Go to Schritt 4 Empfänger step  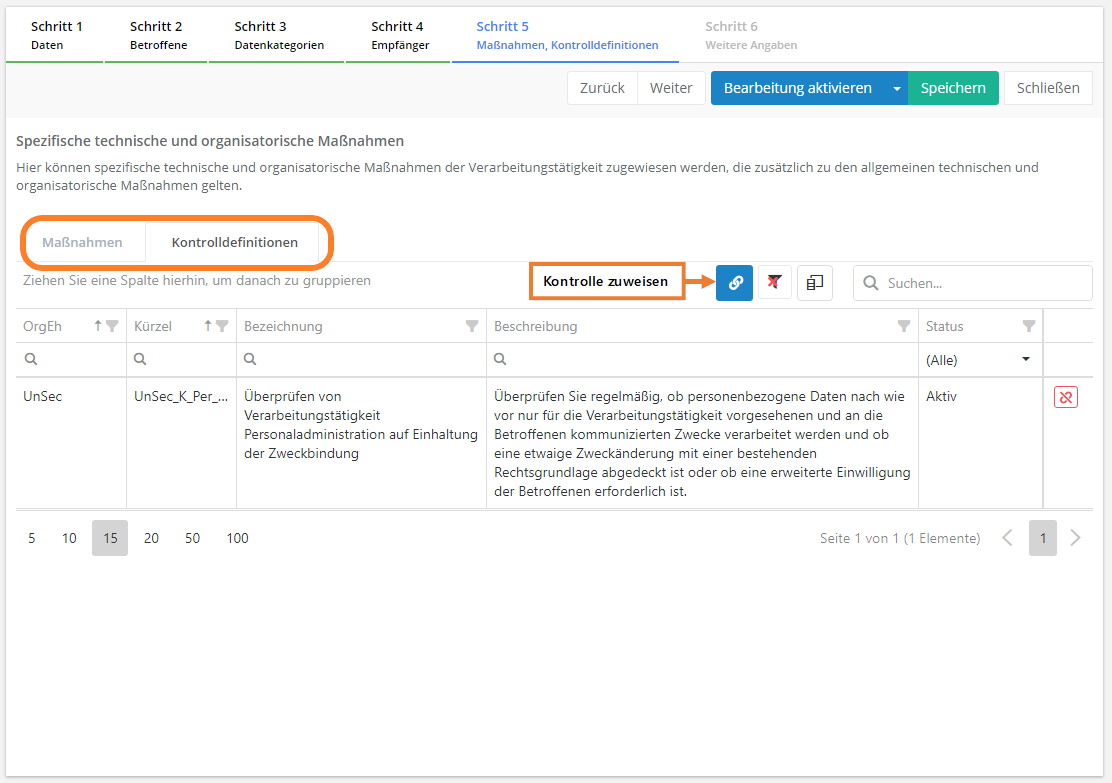(397, 35)
